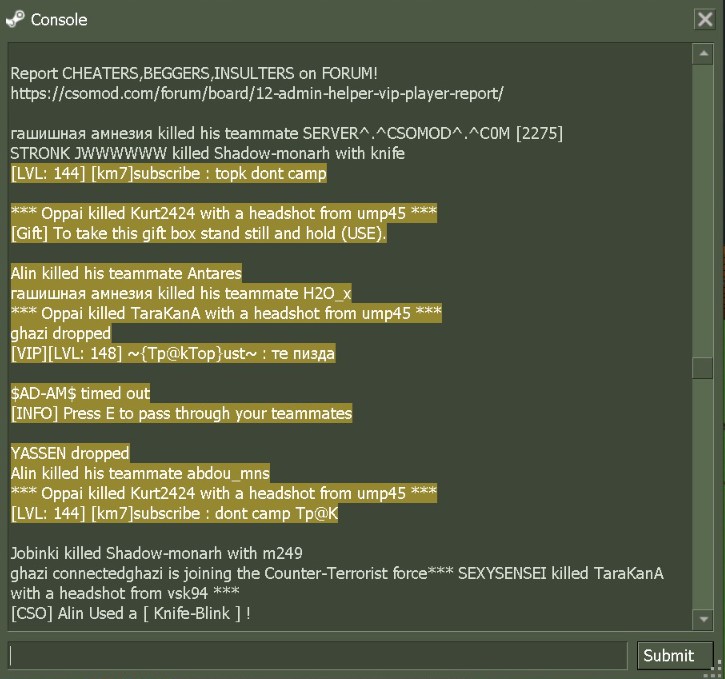Open the csomod.com forum report URL

[x=257, y=93]
